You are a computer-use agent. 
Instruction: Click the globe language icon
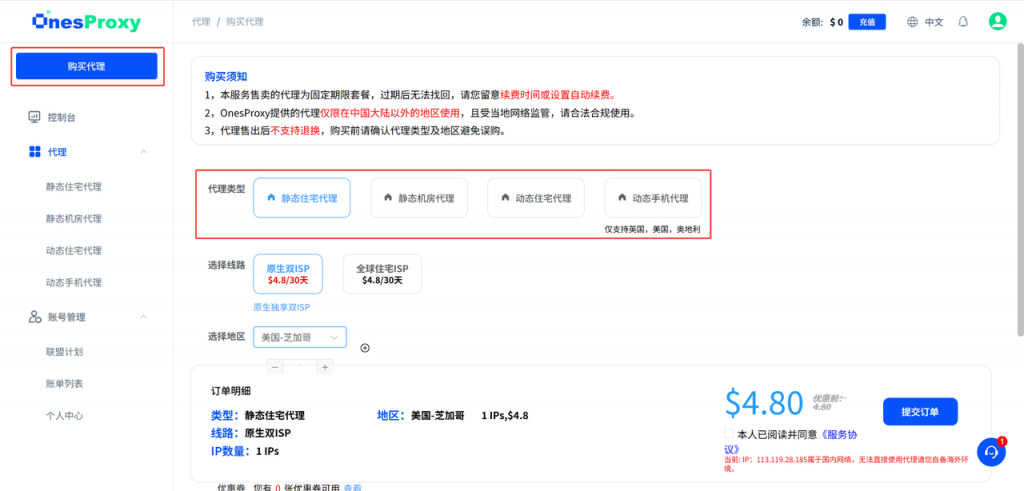912,21
